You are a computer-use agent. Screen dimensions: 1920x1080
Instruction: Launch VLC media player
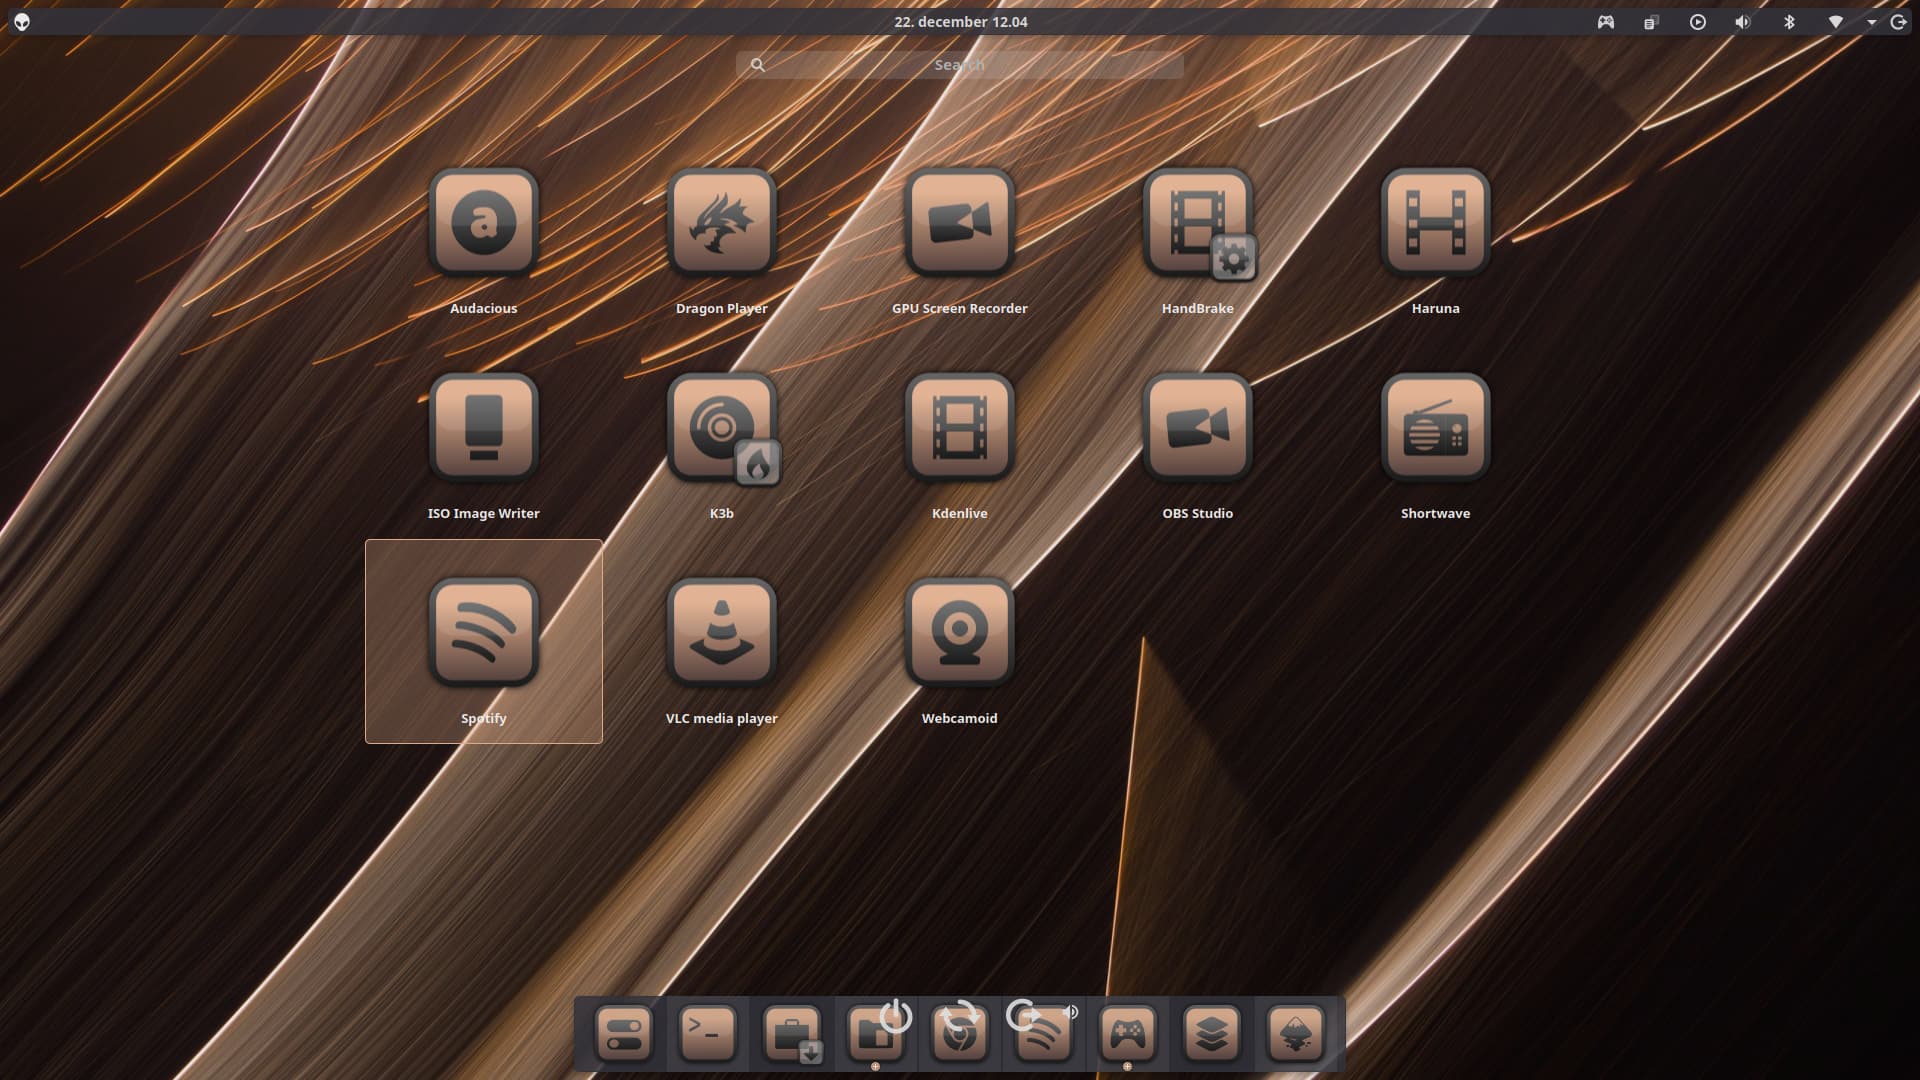(x=721, y=632)
